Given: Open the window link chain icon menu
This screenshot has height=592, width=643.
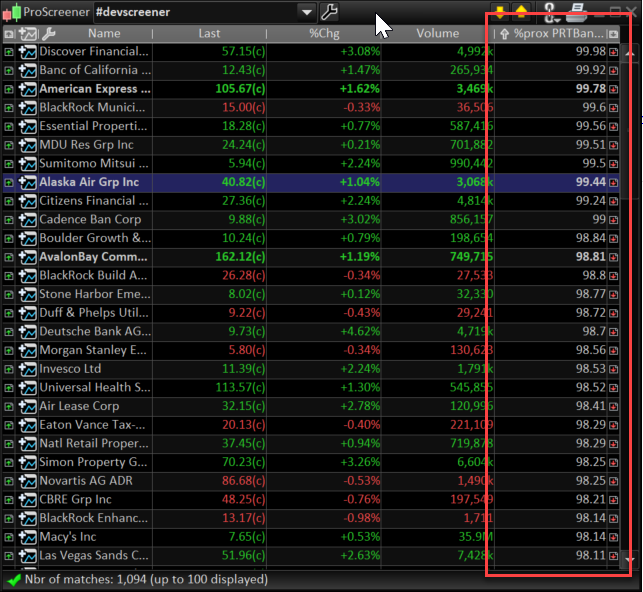Looking at the screenshot, I should (x=551, y=12).
